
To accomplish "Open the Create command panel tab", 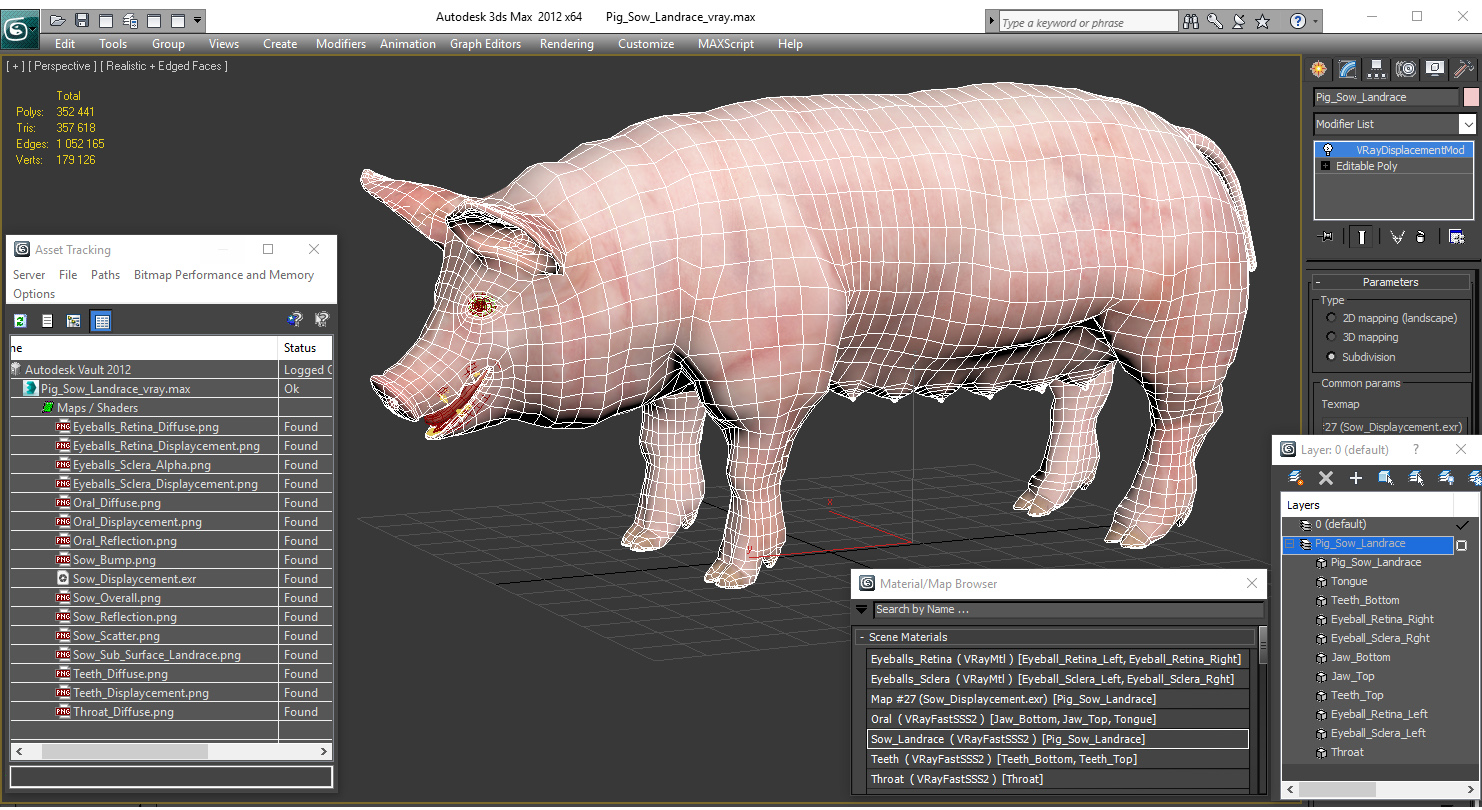I will (x=1319, y=69).
